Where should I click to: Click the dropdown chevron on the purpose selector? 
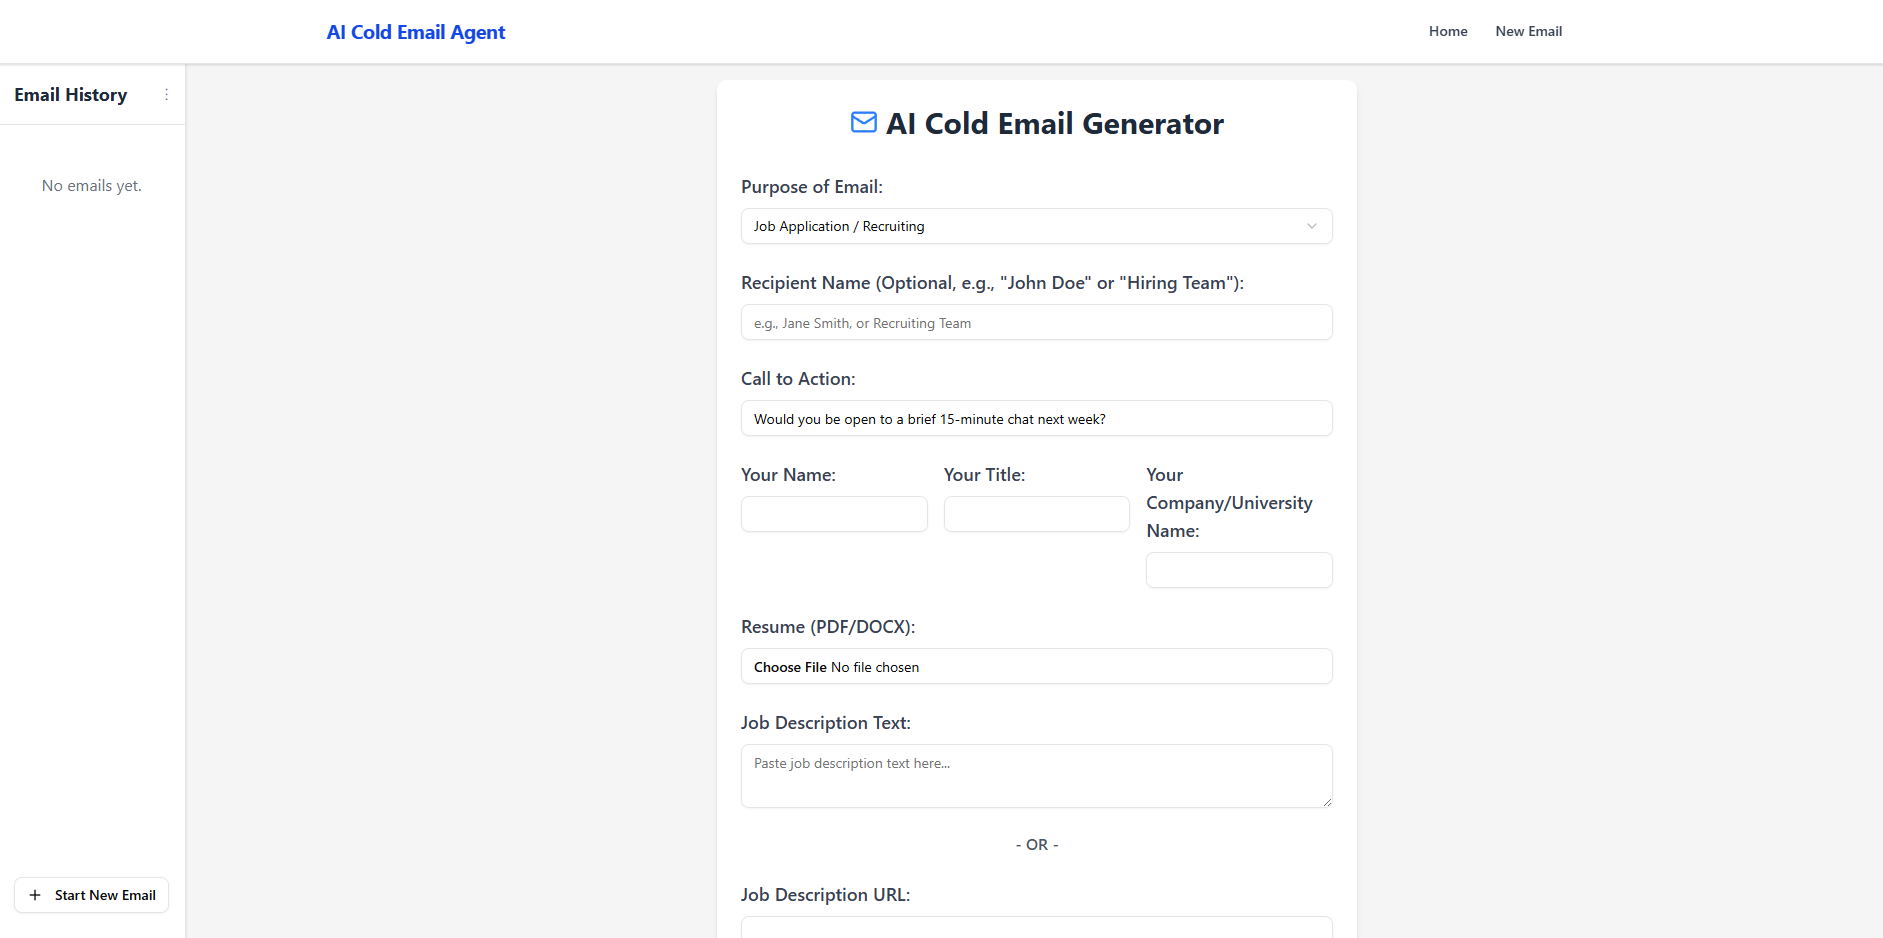pyautogui.click(x=1311, y=226)
